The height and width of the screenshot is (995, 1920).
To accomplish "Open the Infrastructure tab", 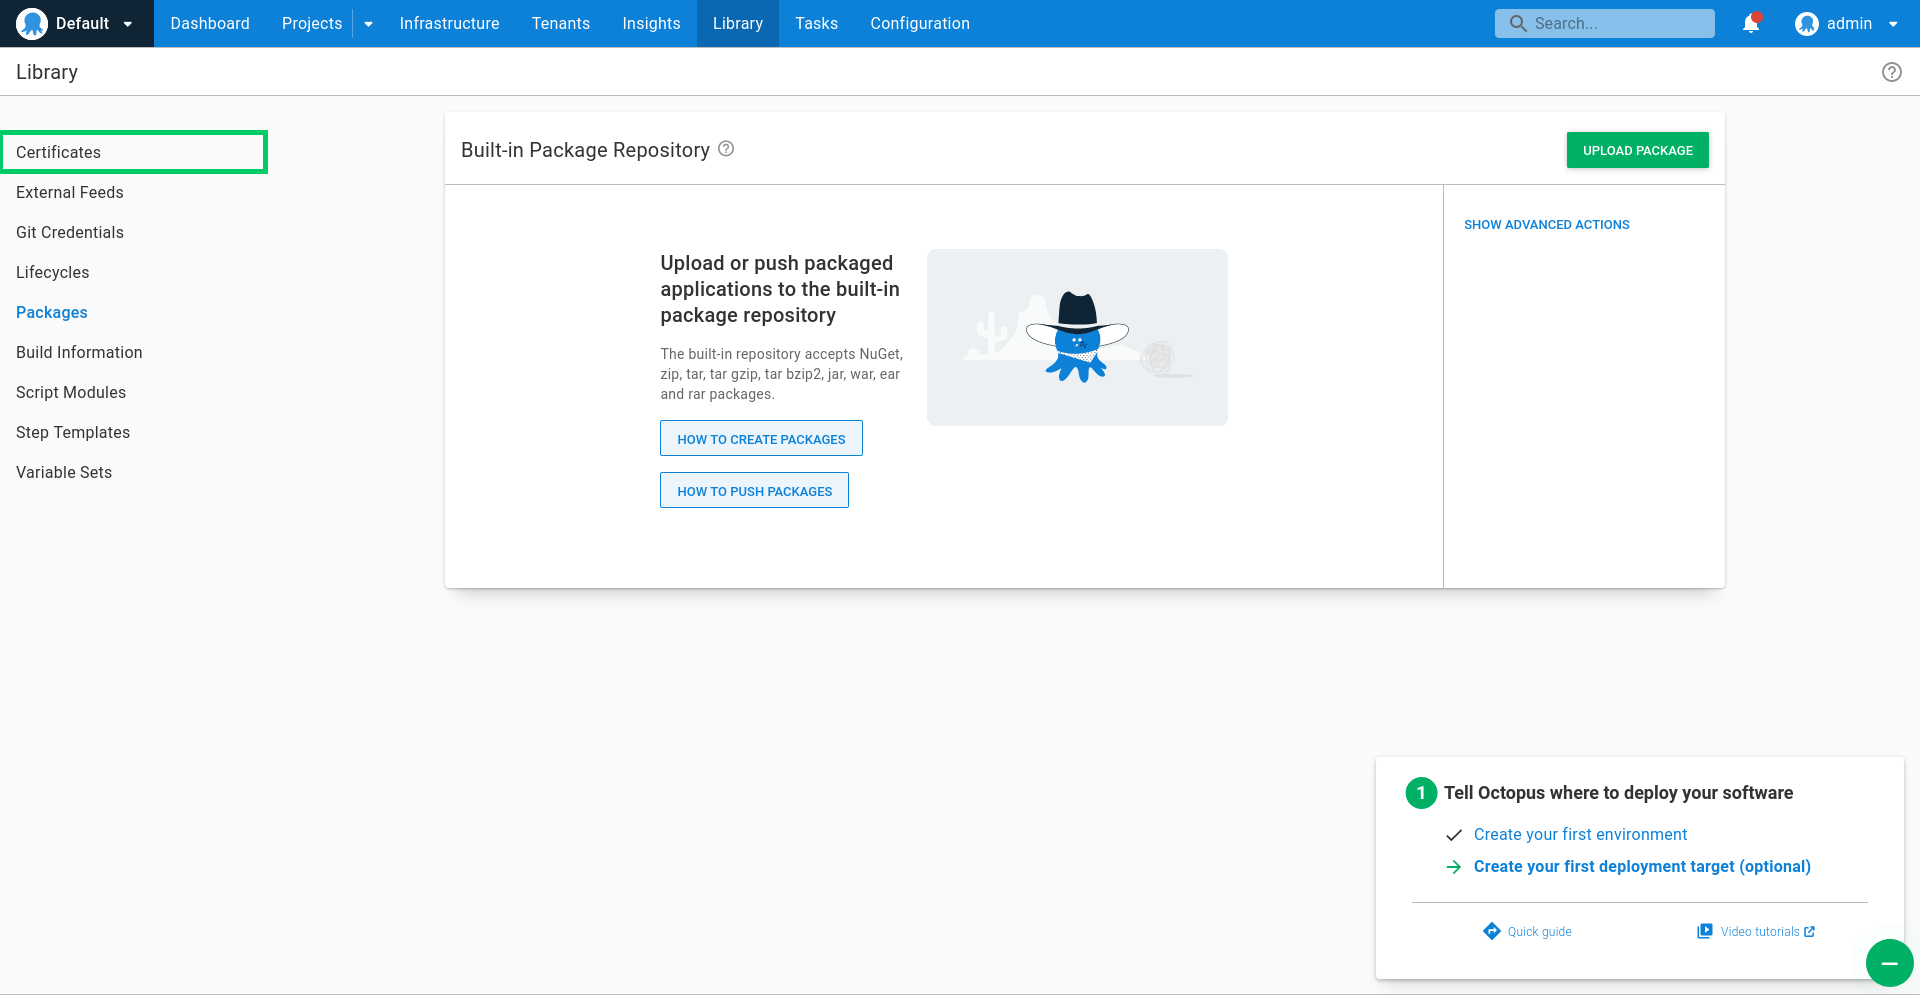I will click(449, 23).
